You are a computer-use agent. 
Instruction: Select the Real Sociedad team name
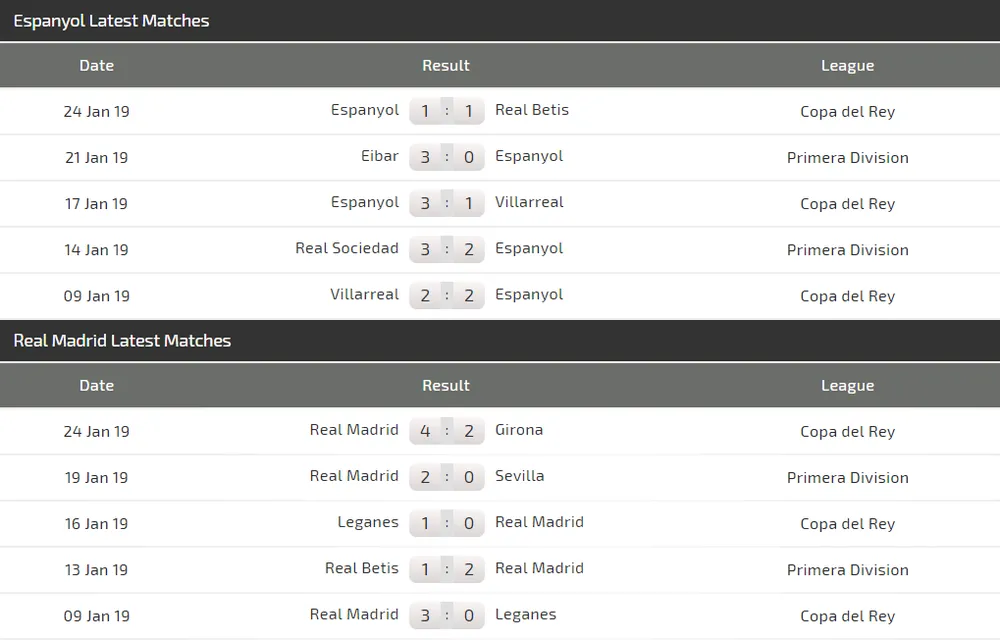click(x=347, y=248)
